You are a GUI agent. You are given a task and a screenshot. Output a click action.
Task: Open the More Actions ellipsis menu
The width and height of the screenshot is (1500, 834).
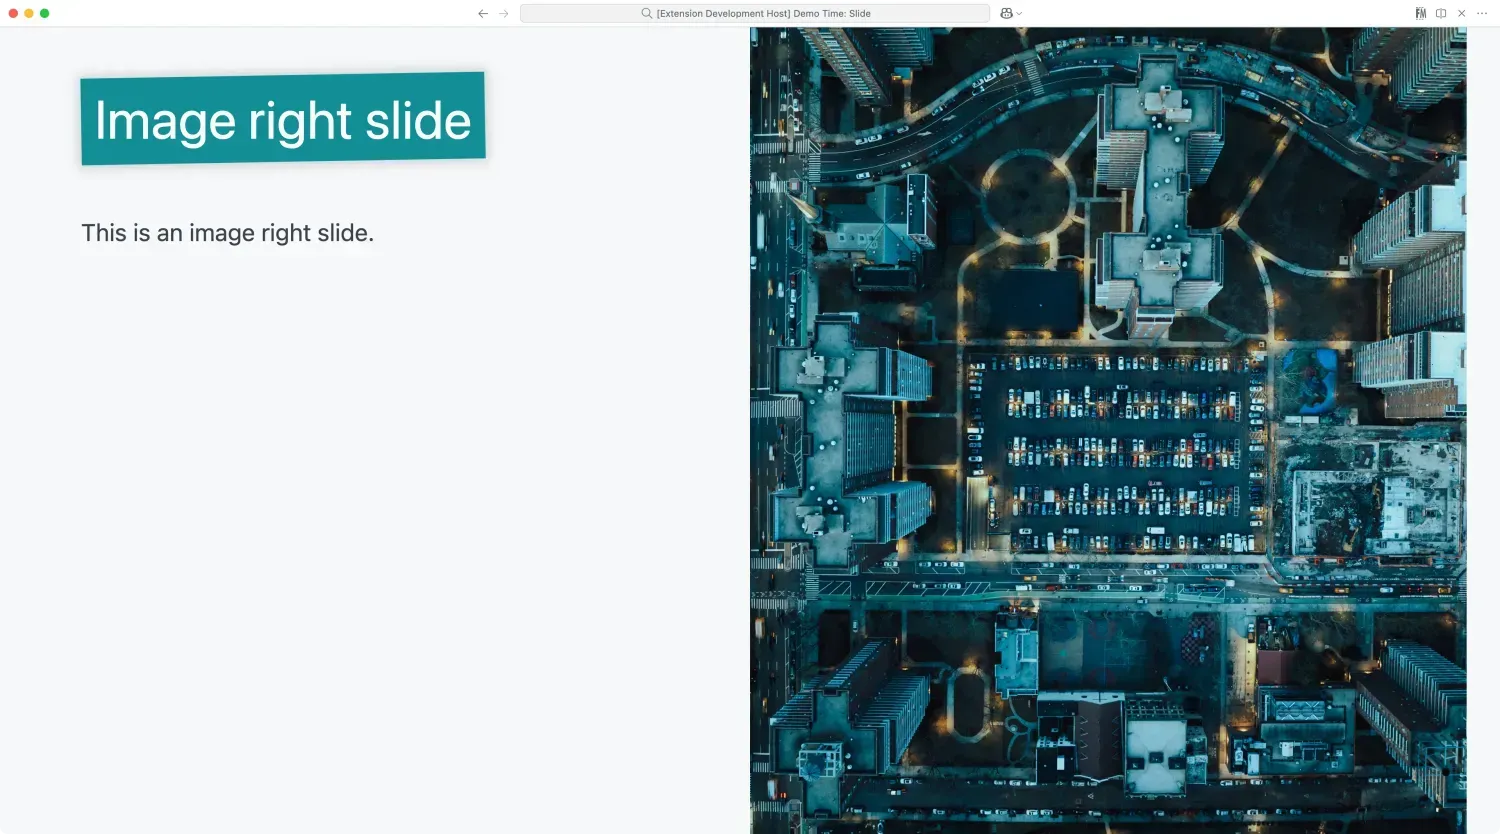[x=1482, y=14]
